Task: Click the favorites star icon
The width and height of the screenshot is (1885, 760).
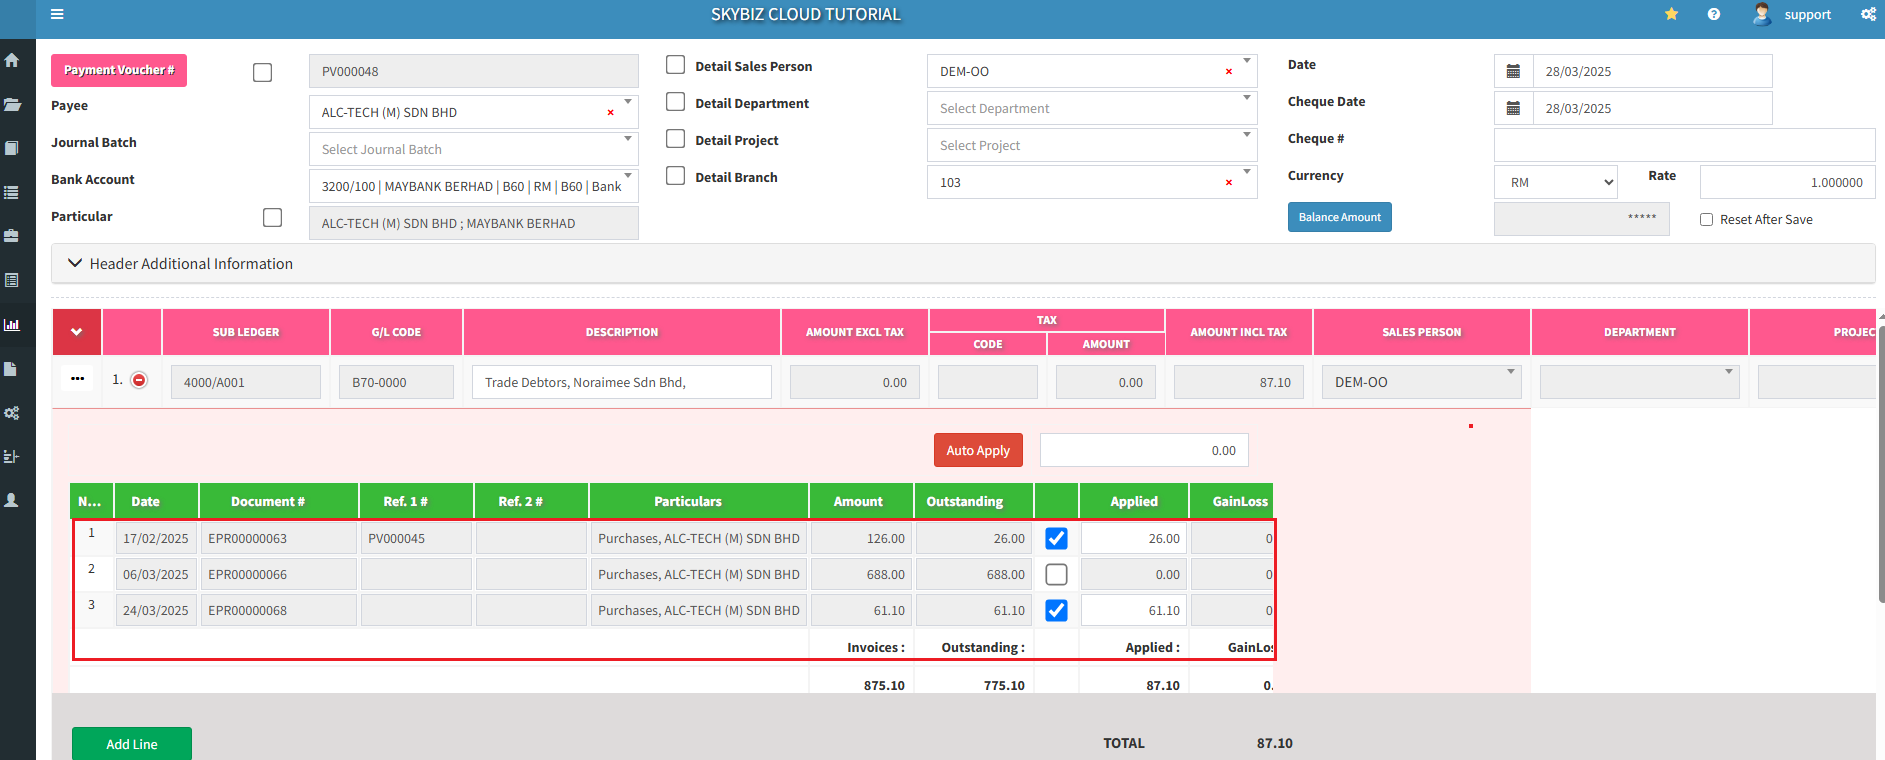Action: [1671, 14]
